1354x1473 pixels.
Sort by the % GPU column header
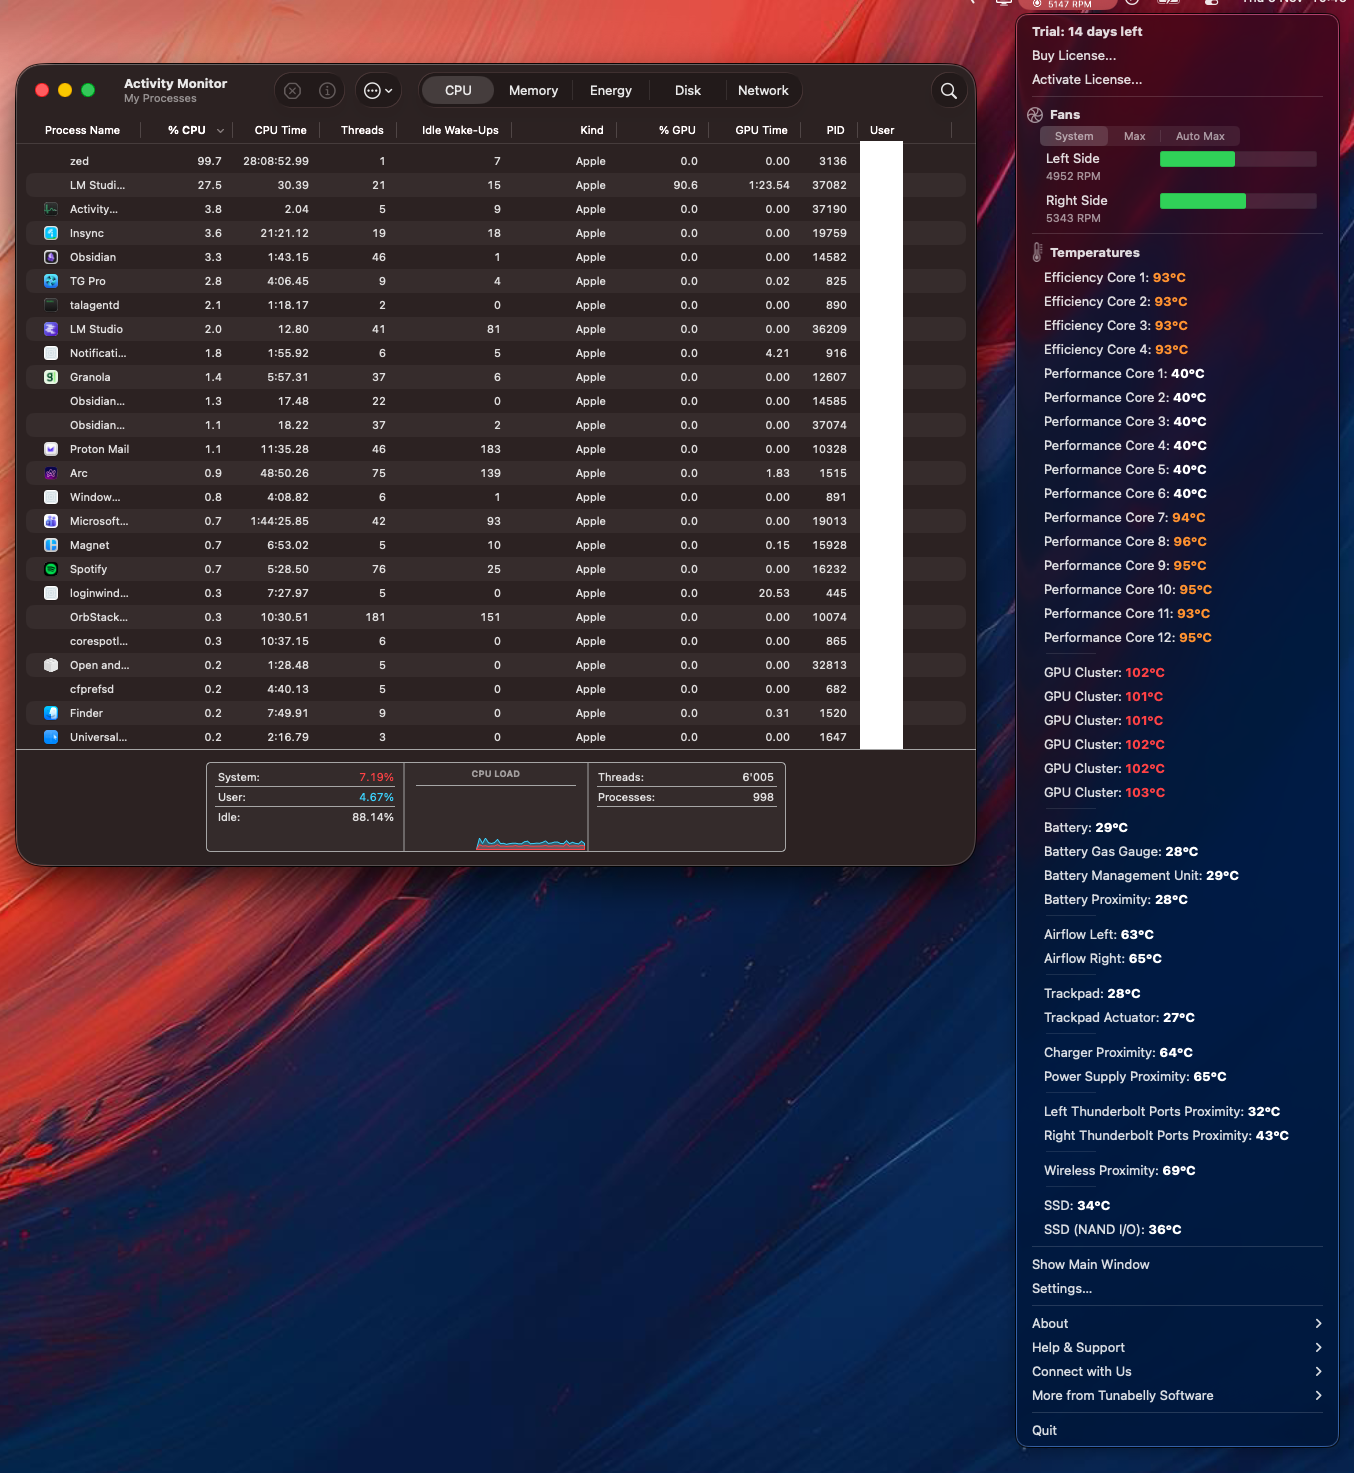(x=677, y=131)
